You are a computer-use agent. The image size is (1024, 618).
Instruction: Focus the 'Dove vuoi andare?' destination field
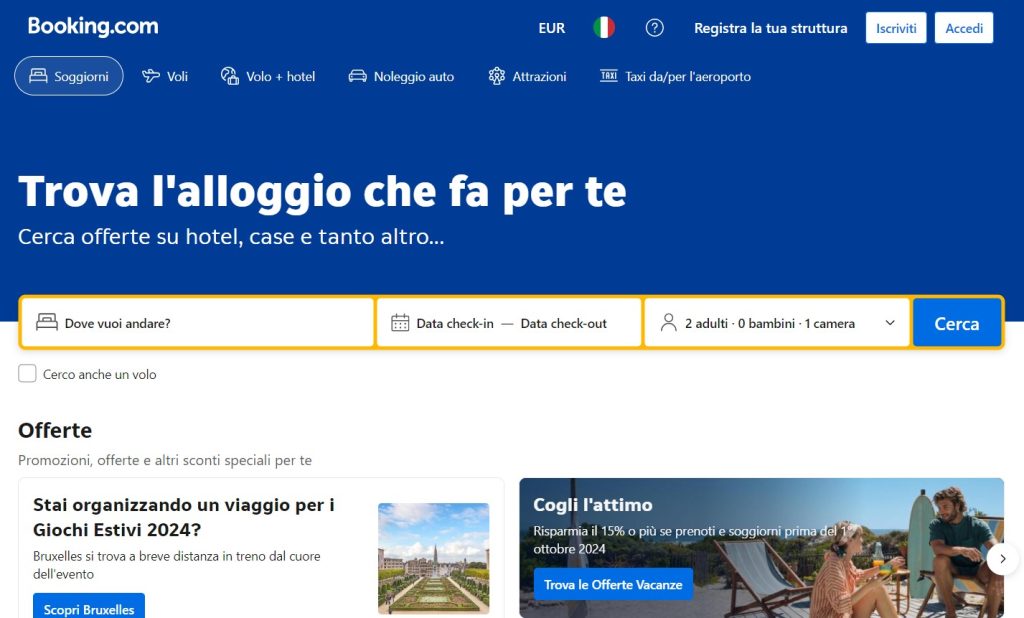(x=198, y=323)
